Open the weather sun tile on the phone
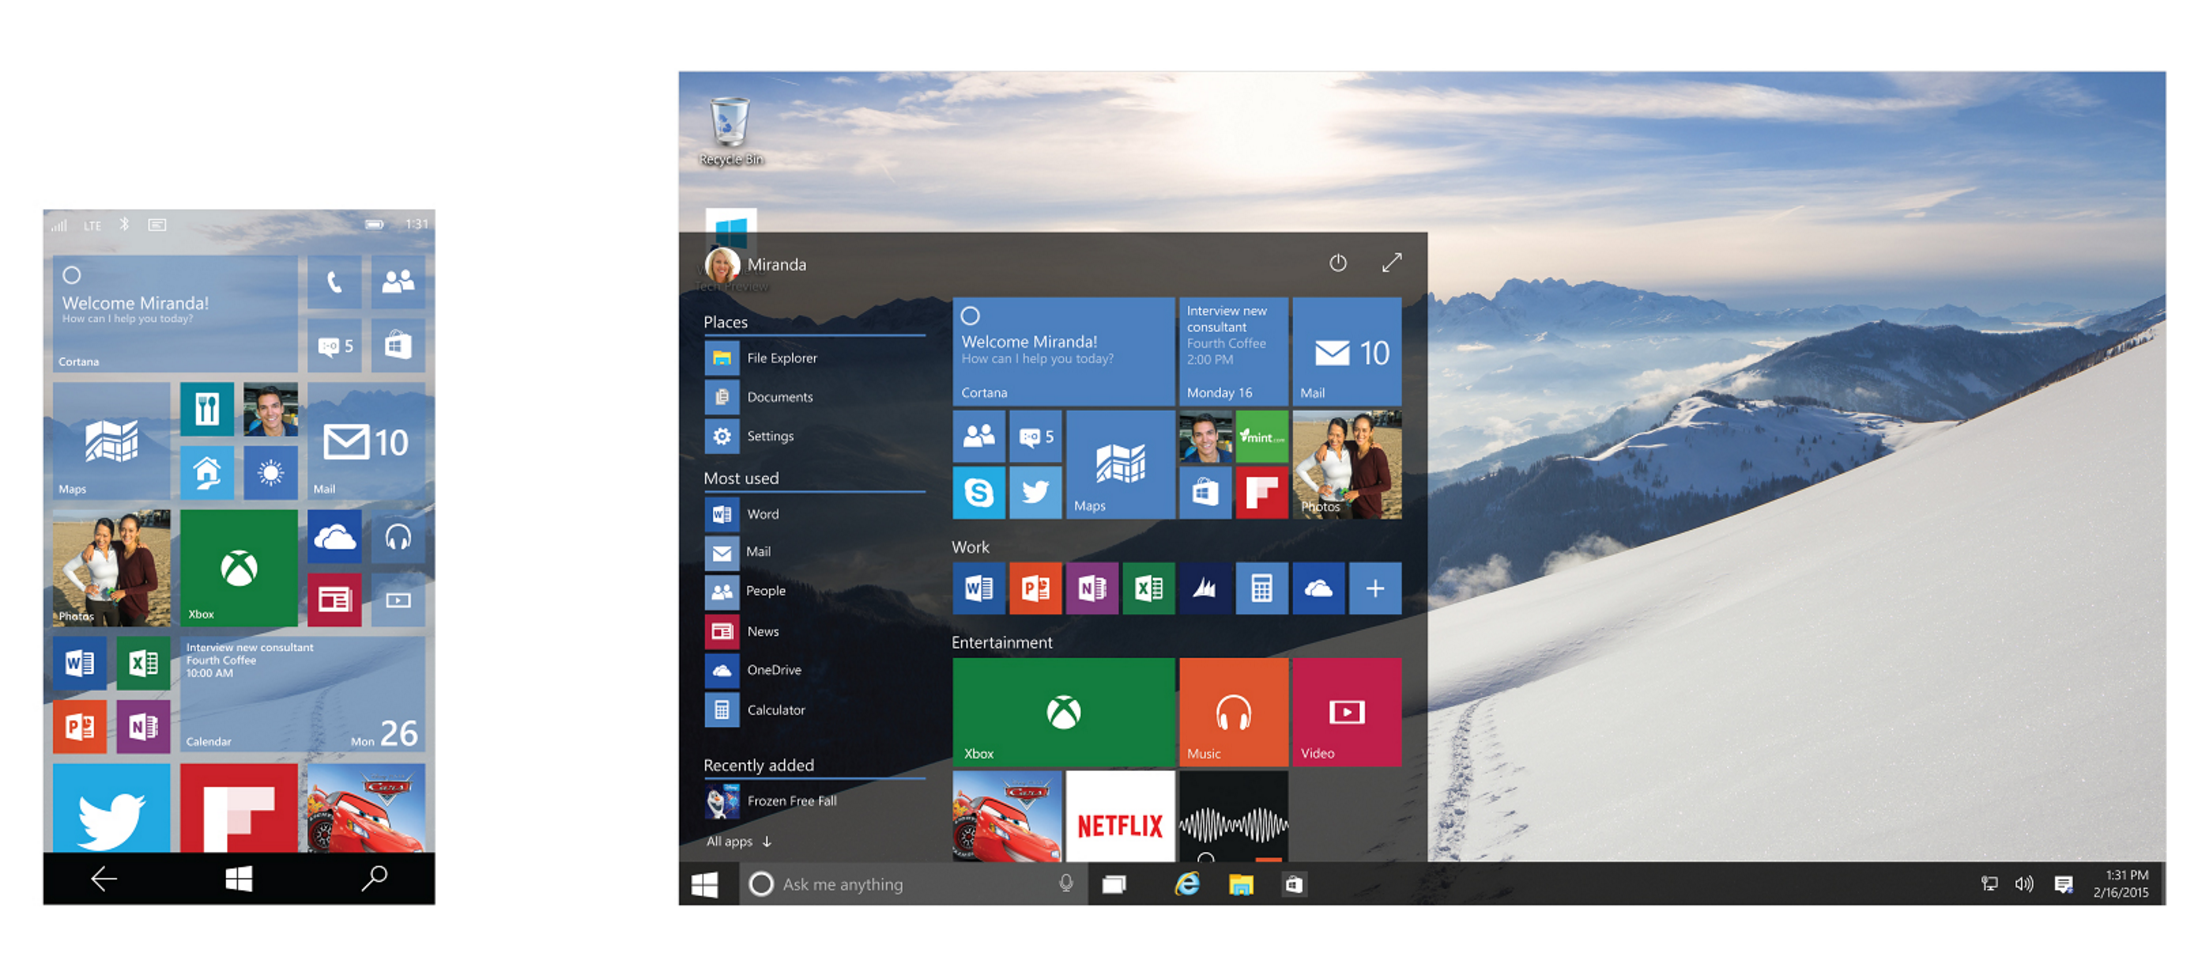Image resolution: width=2208 pixels, height=956 pixels. pos(270,472)
